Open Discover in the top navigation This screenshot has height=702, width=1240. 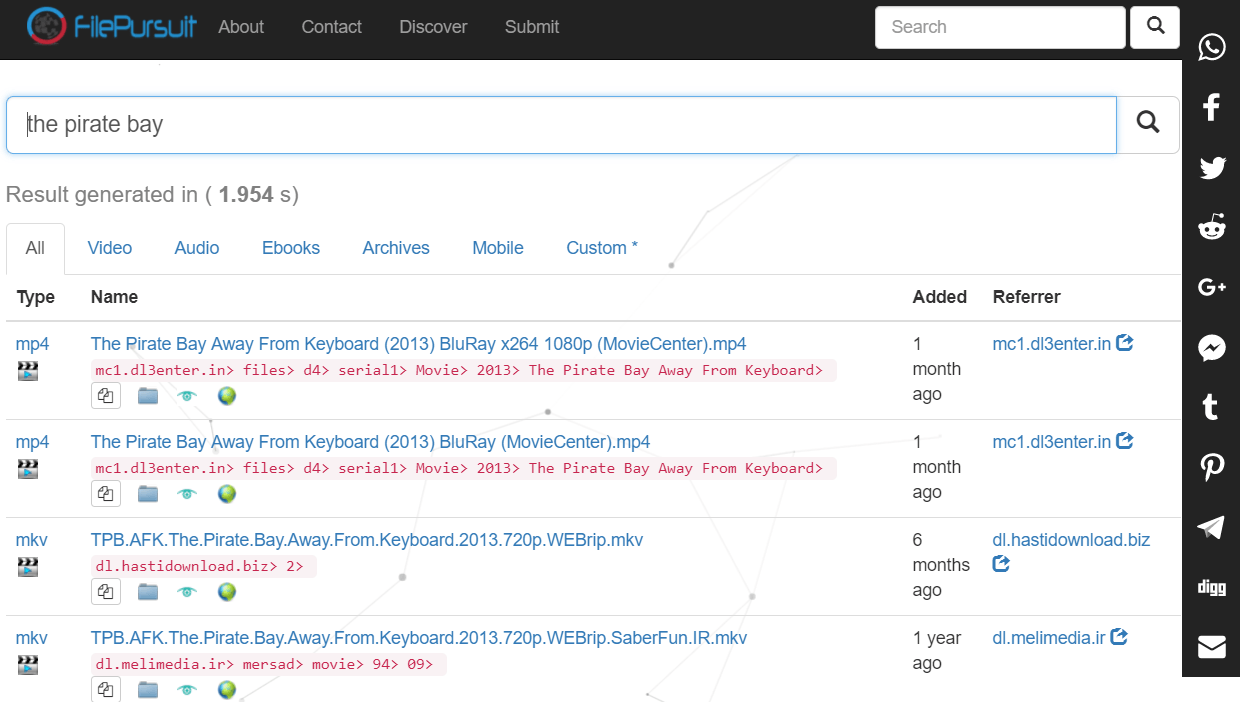433,27
